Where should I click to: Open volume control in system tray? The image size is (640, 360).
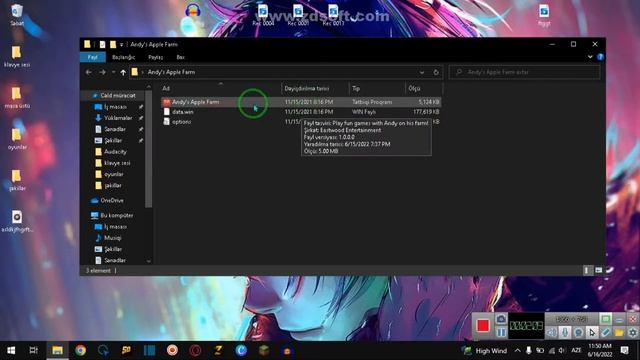click(x=562, y=351)
